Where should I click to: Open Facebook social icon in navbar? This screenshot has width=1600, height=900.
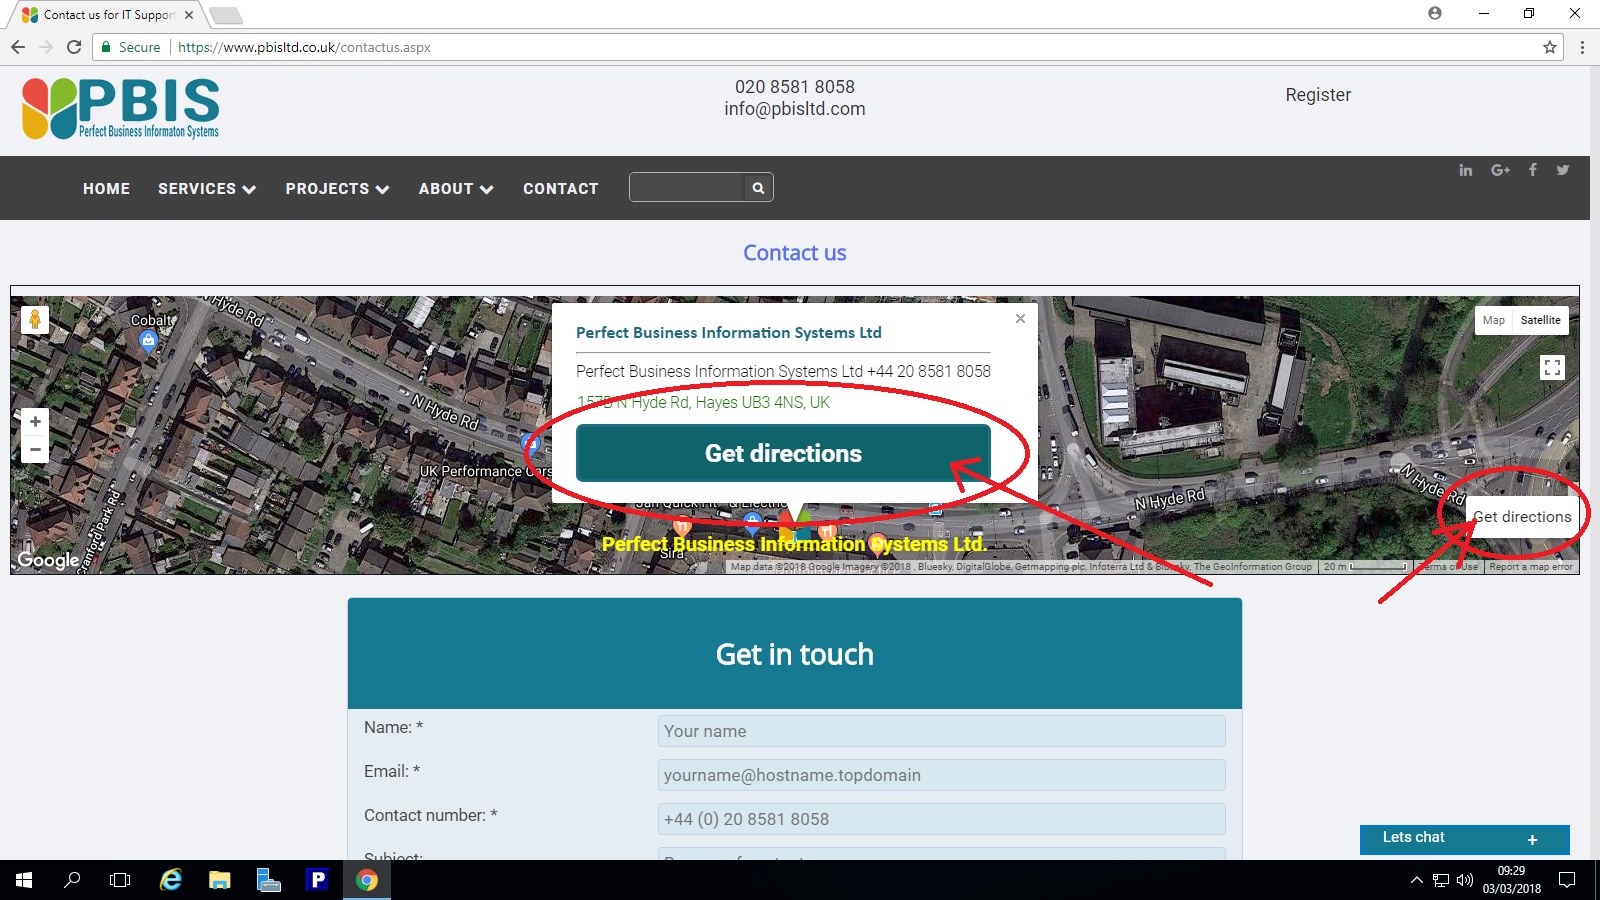(1532, 170)
